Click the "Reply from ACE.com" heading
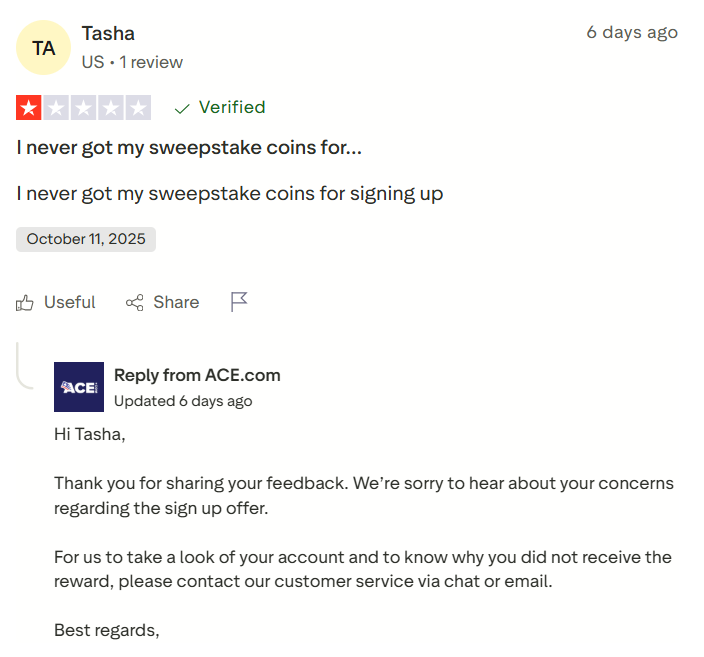 197,375
